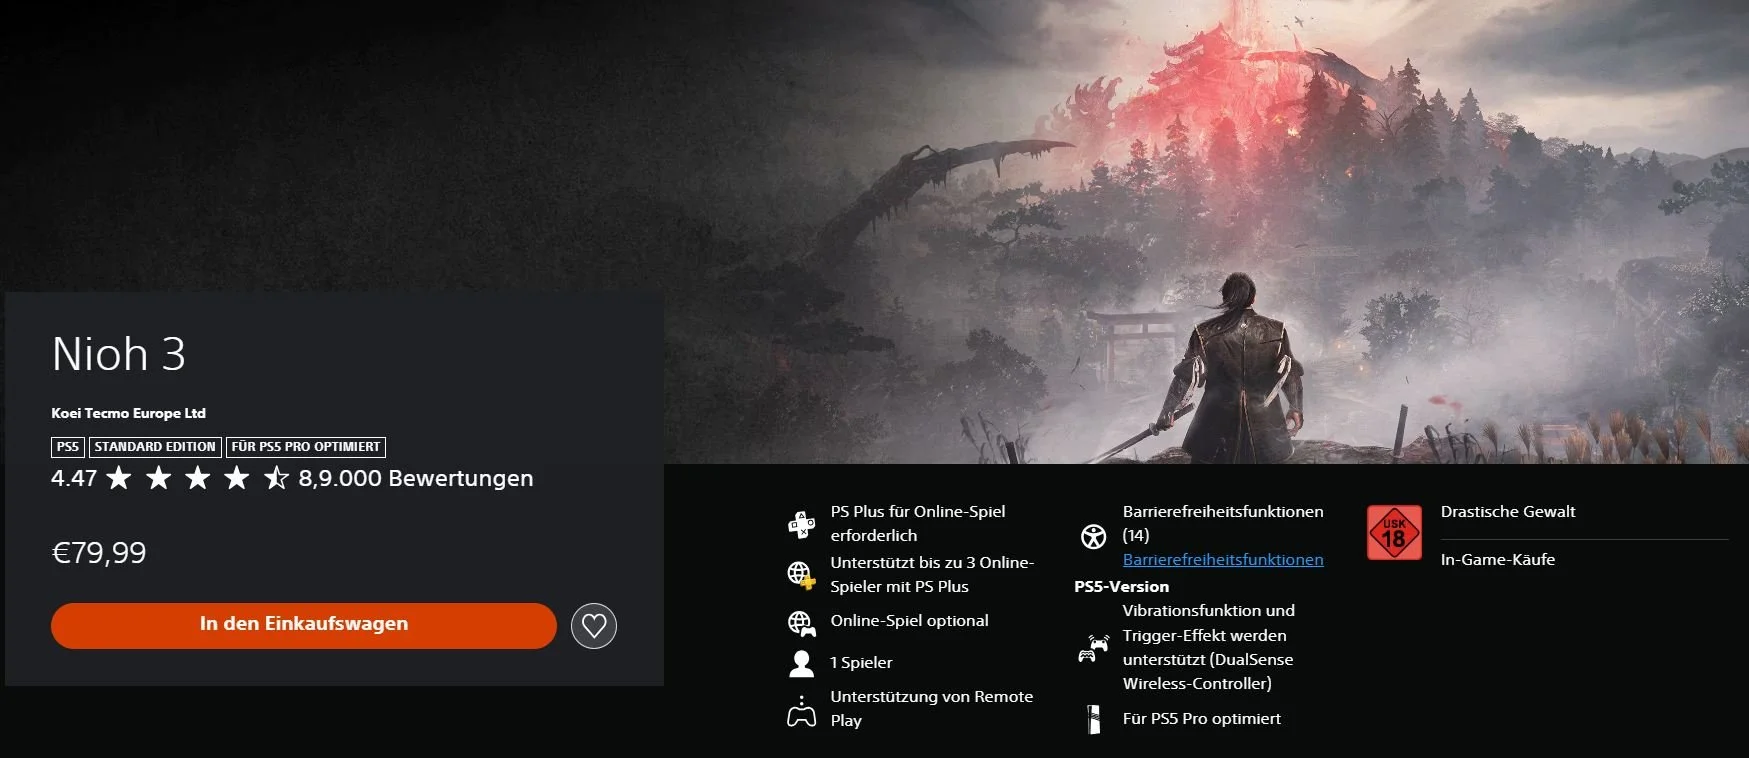Click the Online-Spiel optional globe controller icon
This screenshot has height=758, width=1749.
[801, 623]
